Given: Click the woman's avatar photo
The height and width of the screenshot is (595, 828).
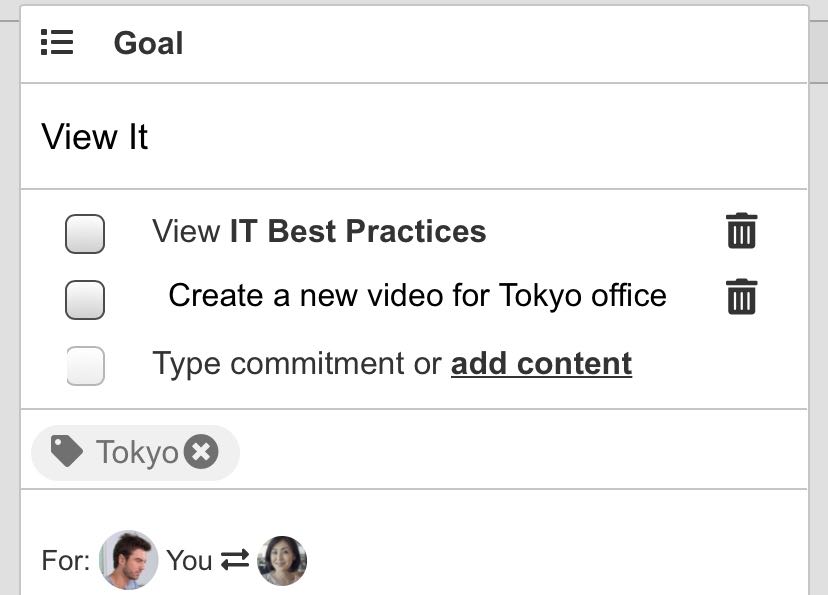Looking at the screenshot, I should [282, 561].
